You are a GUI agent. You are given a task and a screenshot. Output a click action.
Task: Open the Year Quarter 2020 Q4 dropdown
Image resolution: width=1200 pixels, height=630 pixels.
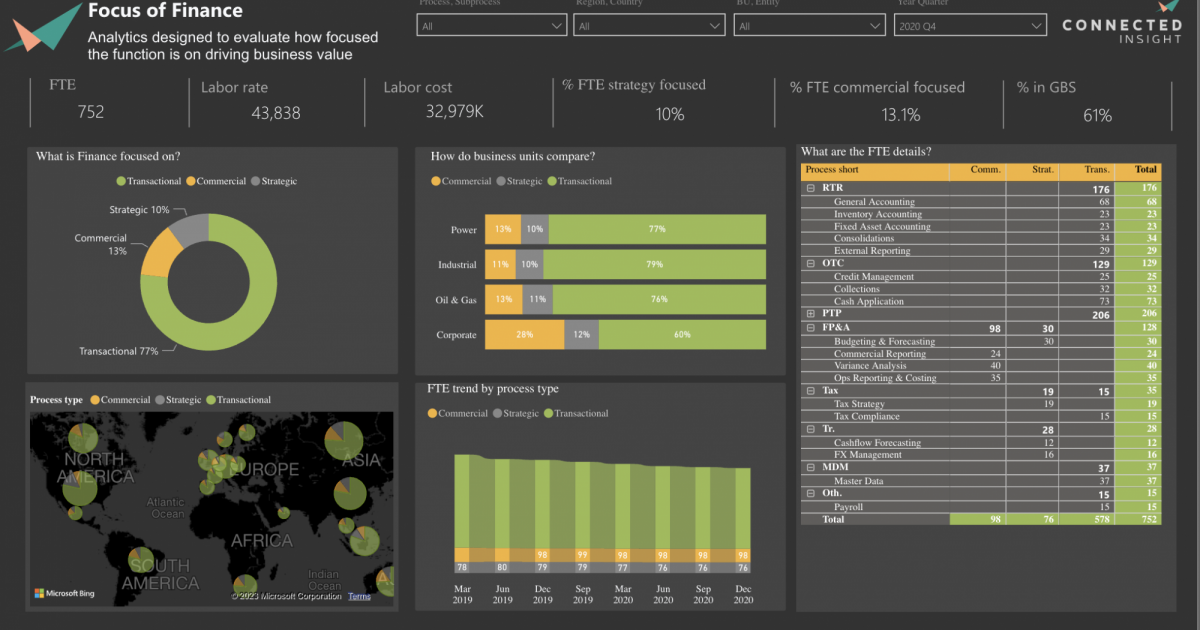969,26
